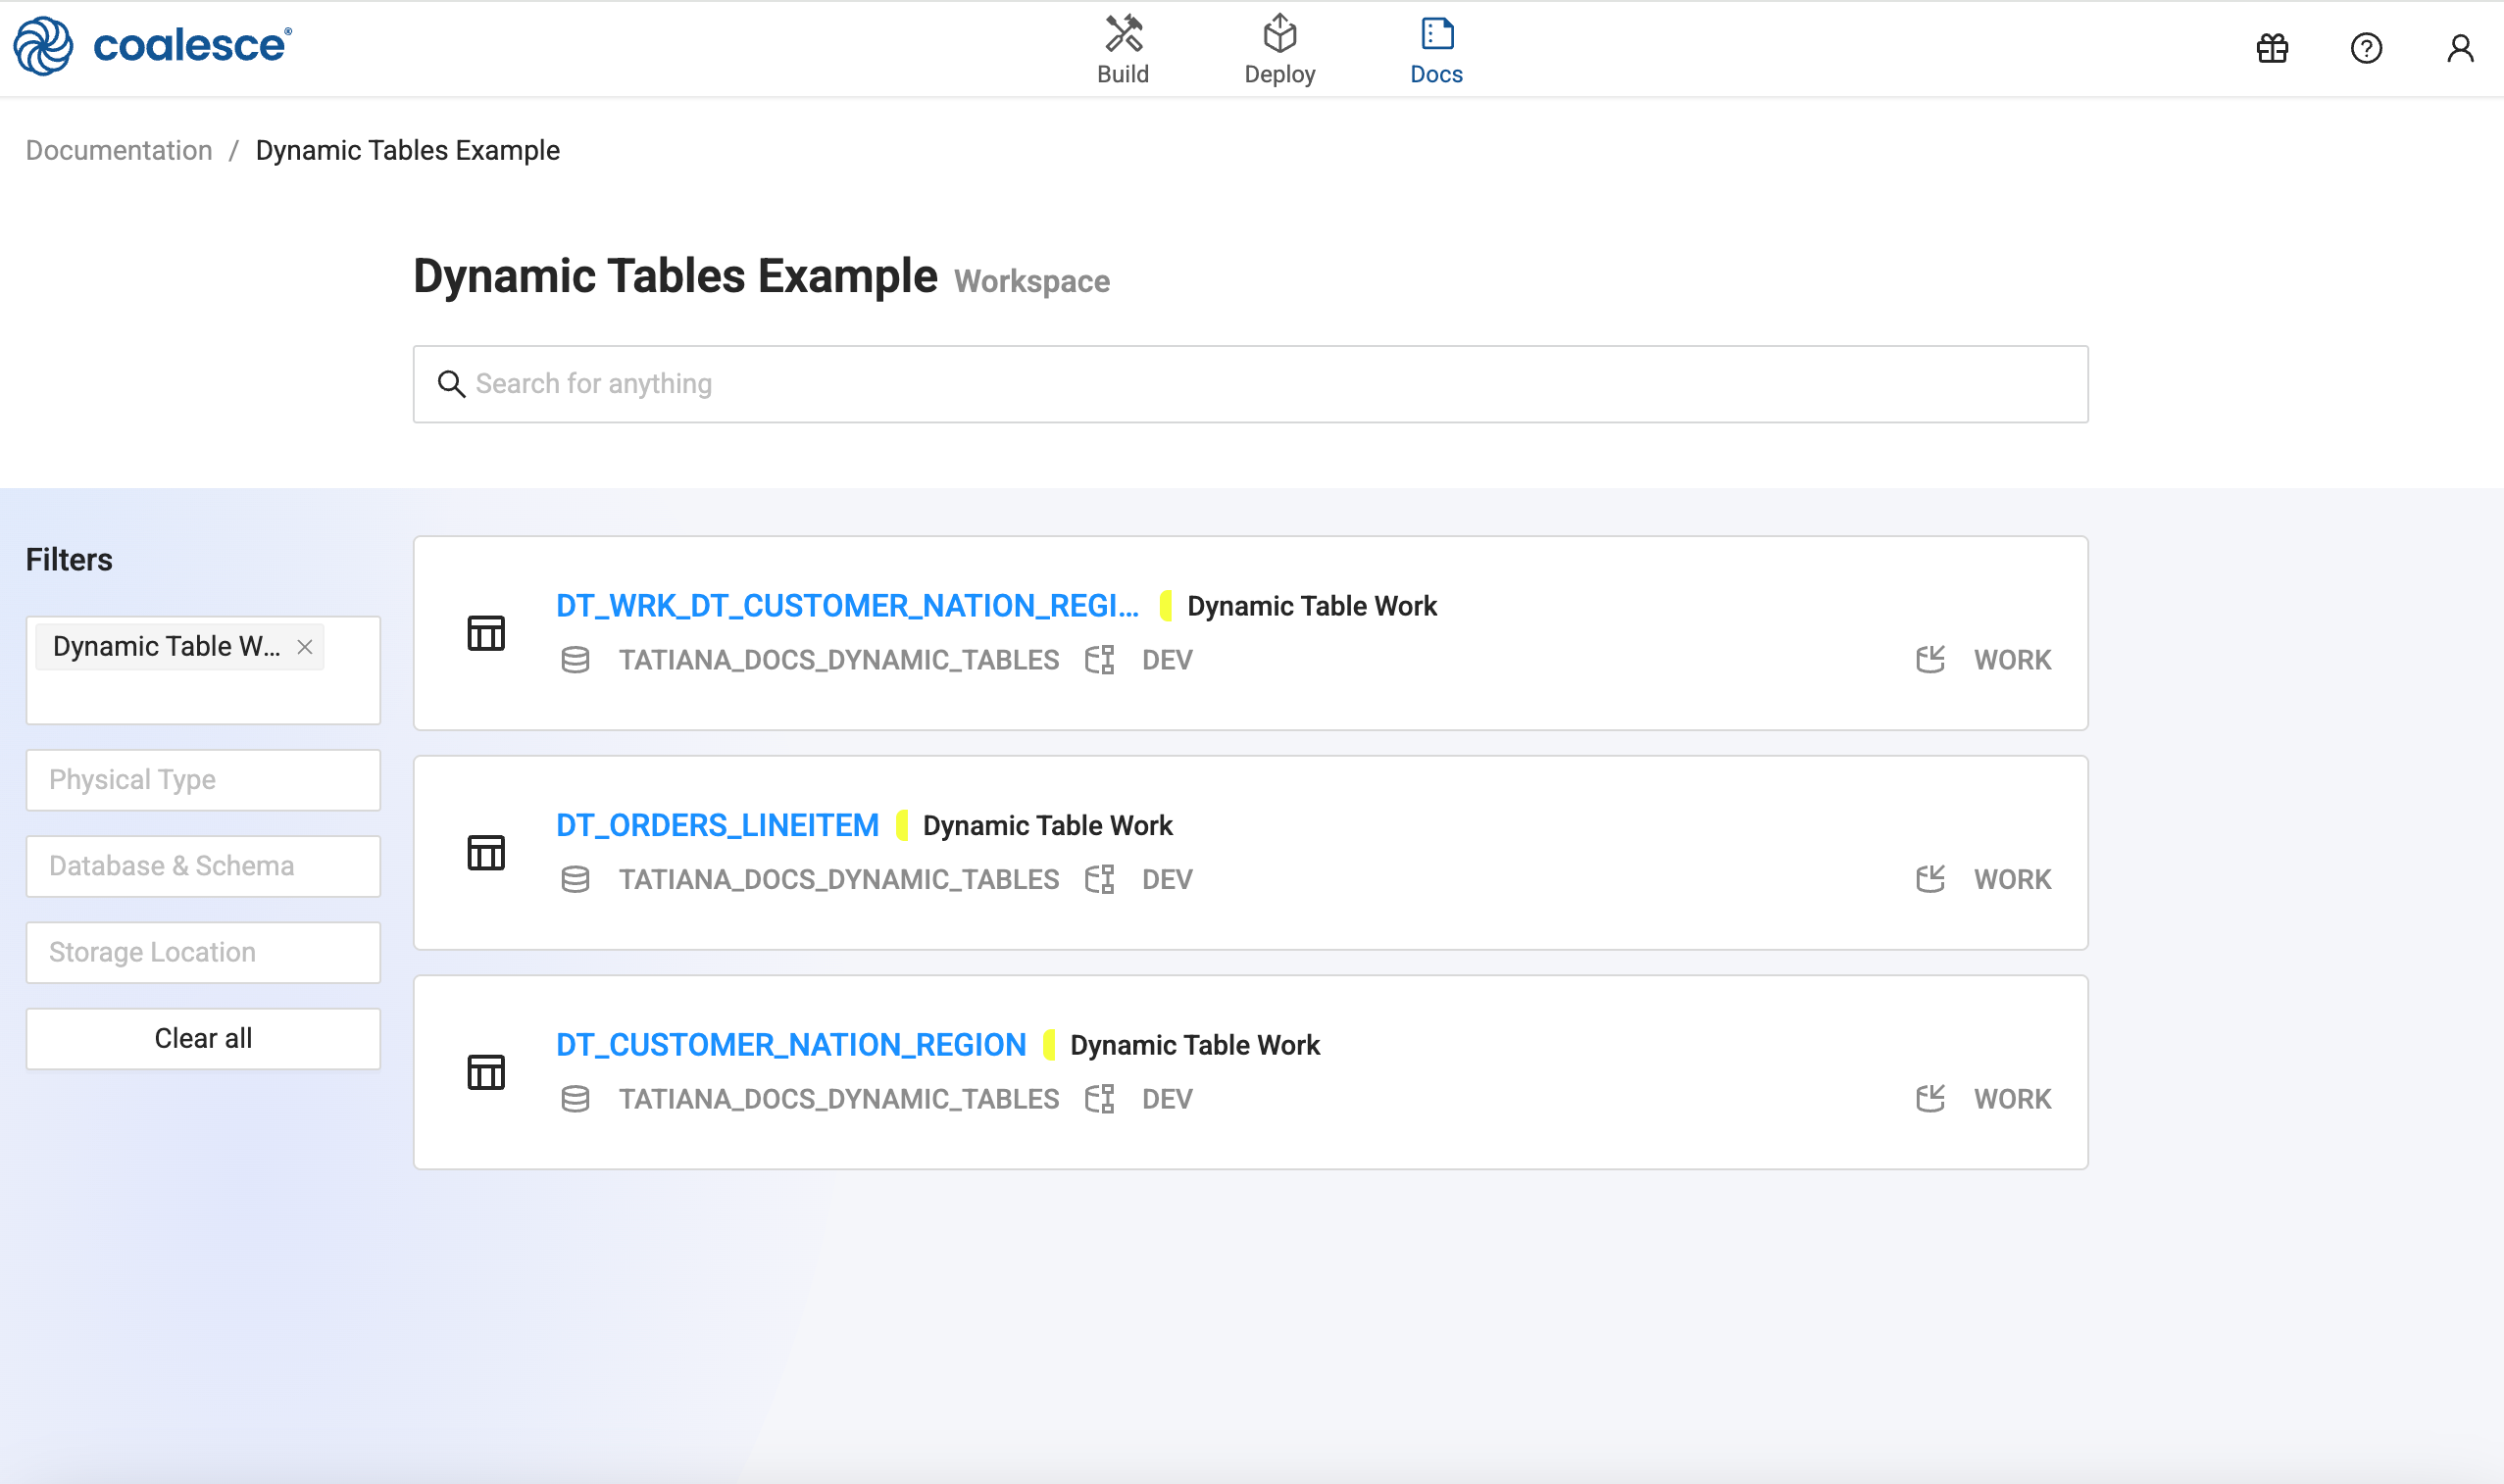
Task: Click Dynamic Table Work label in DT_ORDERS_LINEITEM card
Action: (x=1047, y=825)
